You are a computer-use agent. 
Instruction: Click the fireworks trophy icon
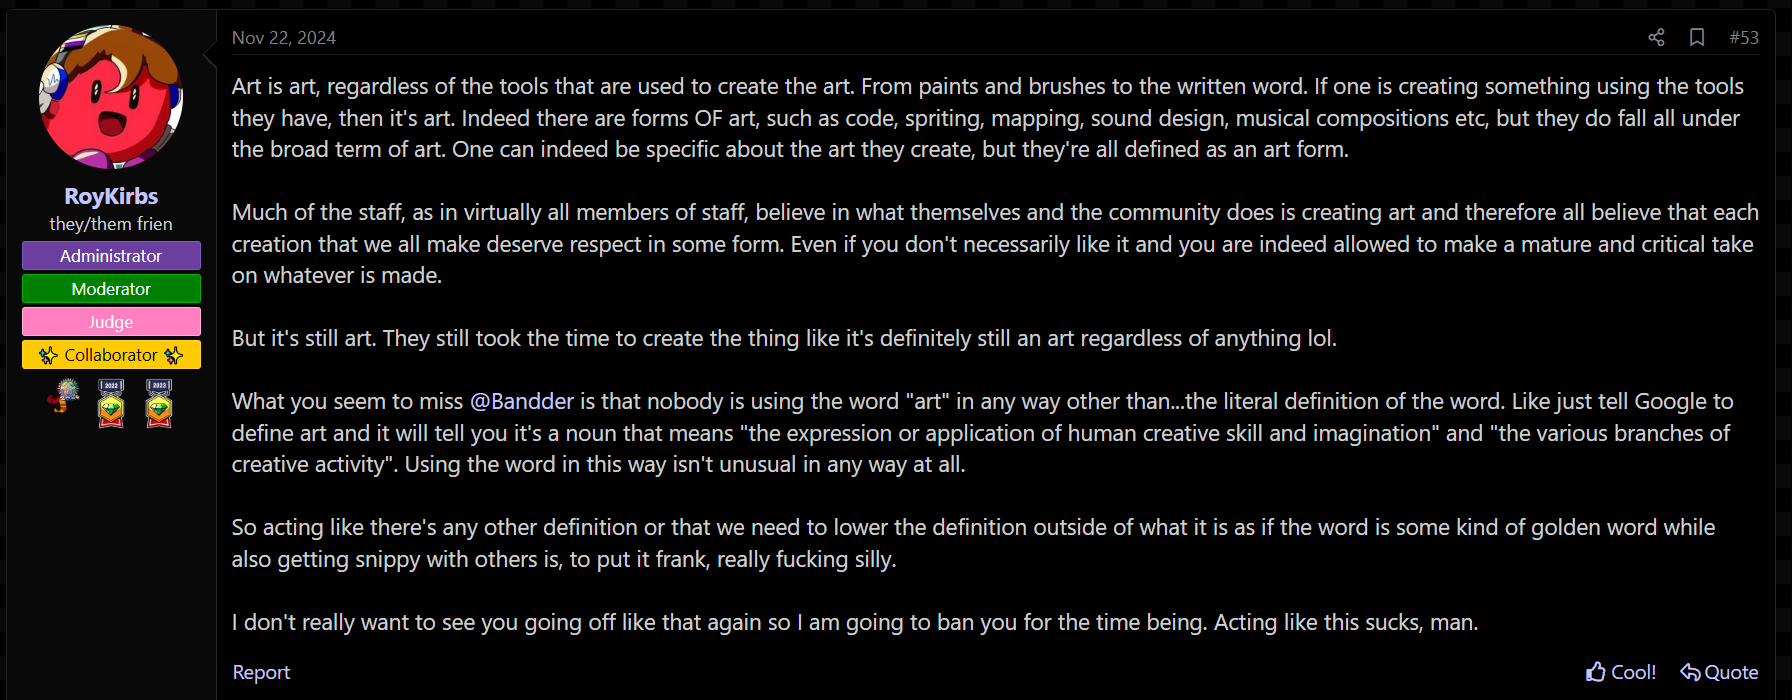pos(63,396)
